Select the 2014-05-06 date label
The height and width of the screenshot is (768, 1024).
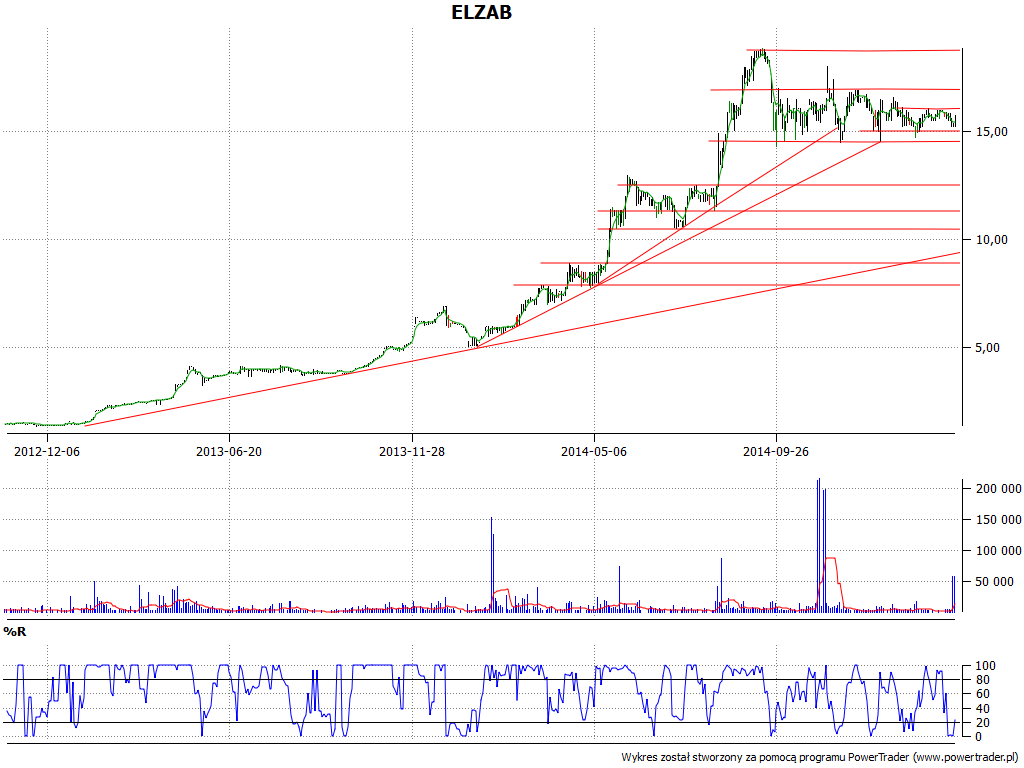[594, 451]
